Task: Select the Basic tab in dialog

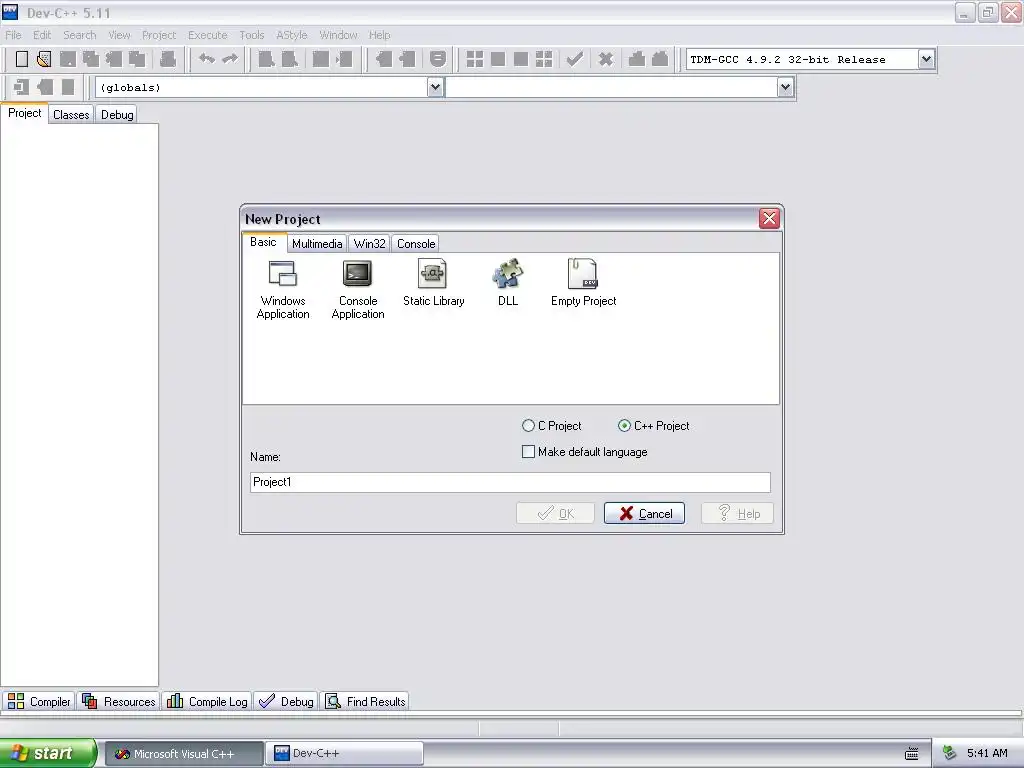Action: (263, 242)
